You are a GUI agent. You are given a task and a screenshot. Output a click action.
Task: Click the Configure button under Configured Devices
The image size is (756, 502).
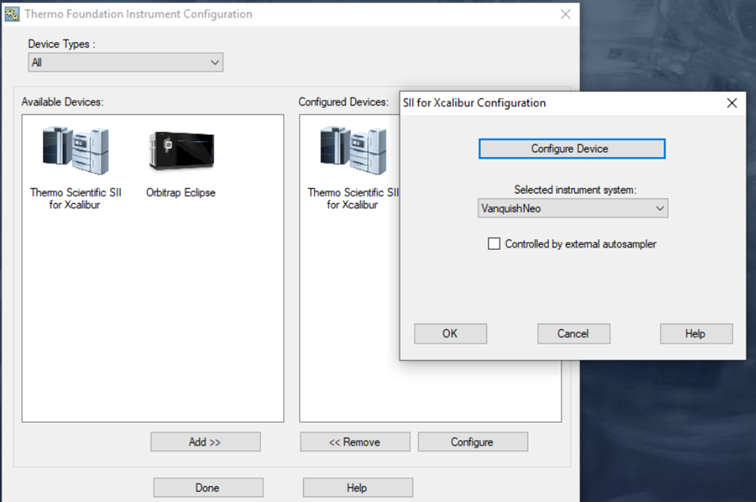[473, 442]
